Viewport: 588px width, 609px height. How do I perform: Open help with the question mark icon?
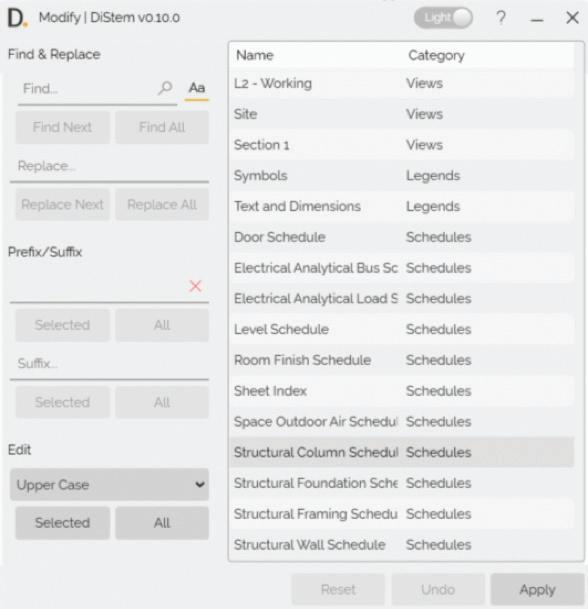pyautogui.click(x=501, y=18)
